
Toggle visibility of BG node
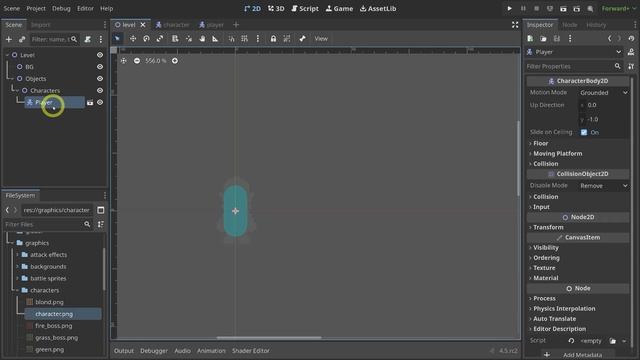pos(100,67)
